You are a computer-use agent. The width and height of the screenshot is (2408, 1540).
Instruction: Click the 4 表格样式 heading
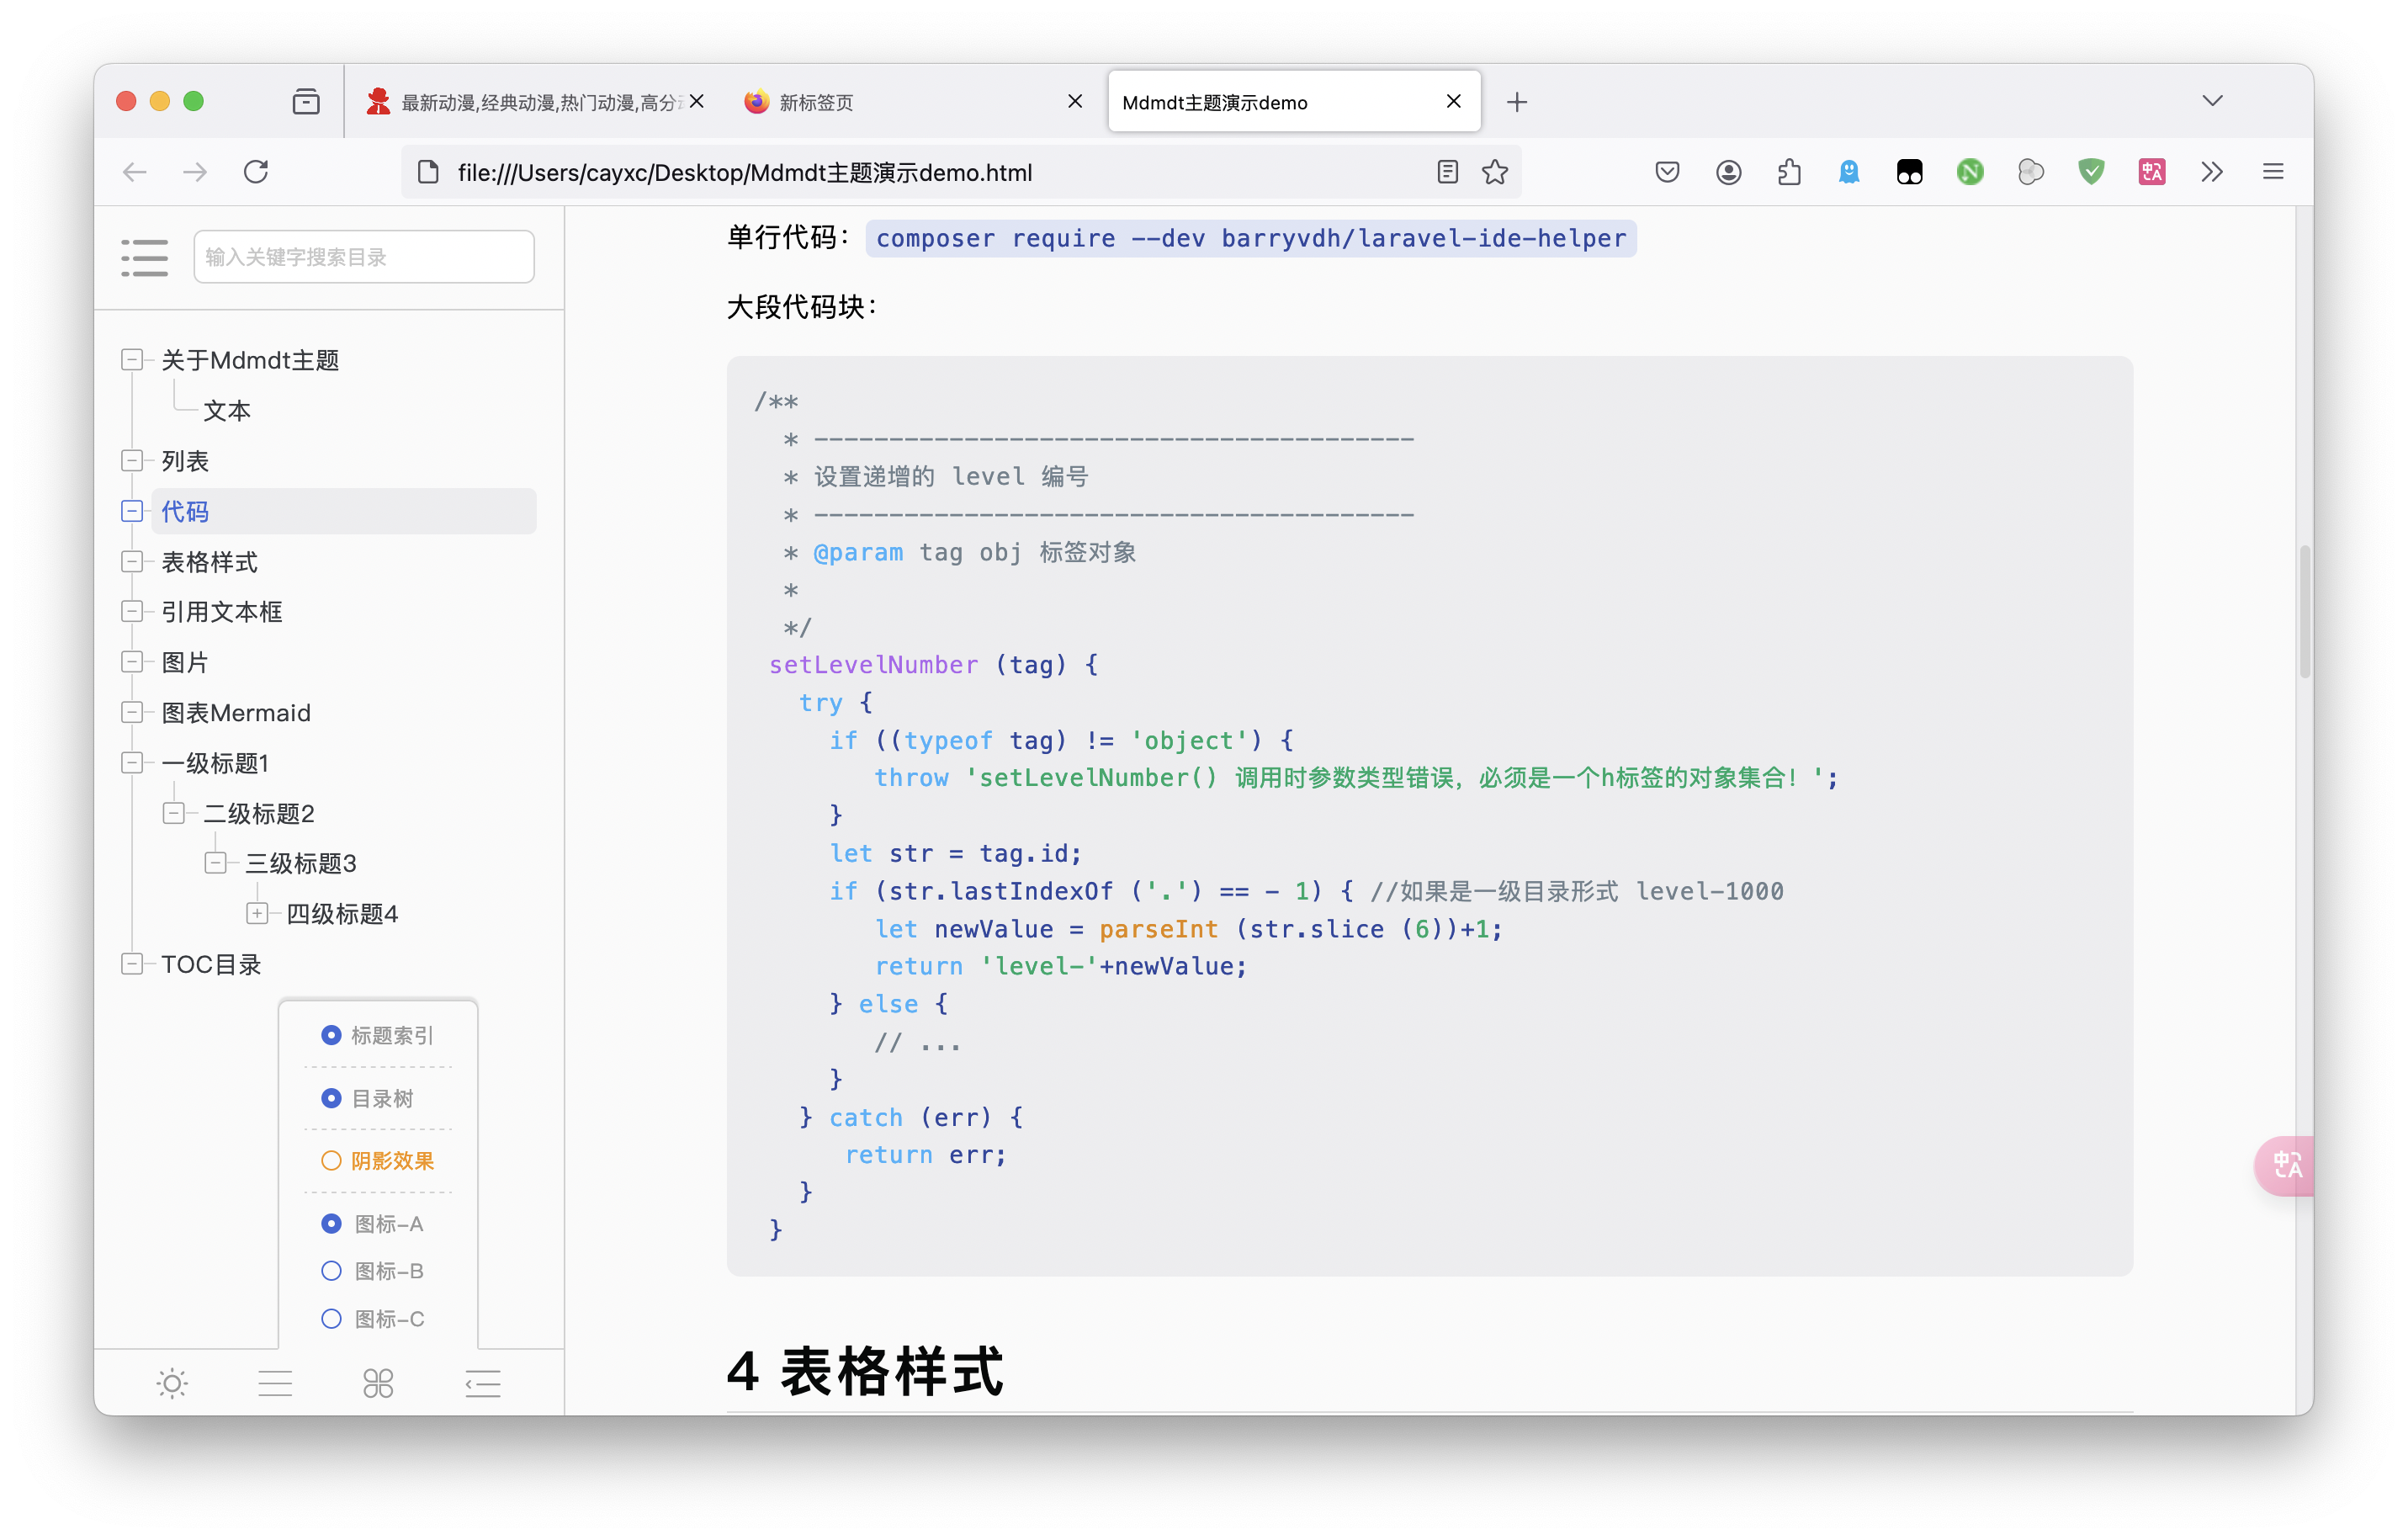click(864, 1371)
